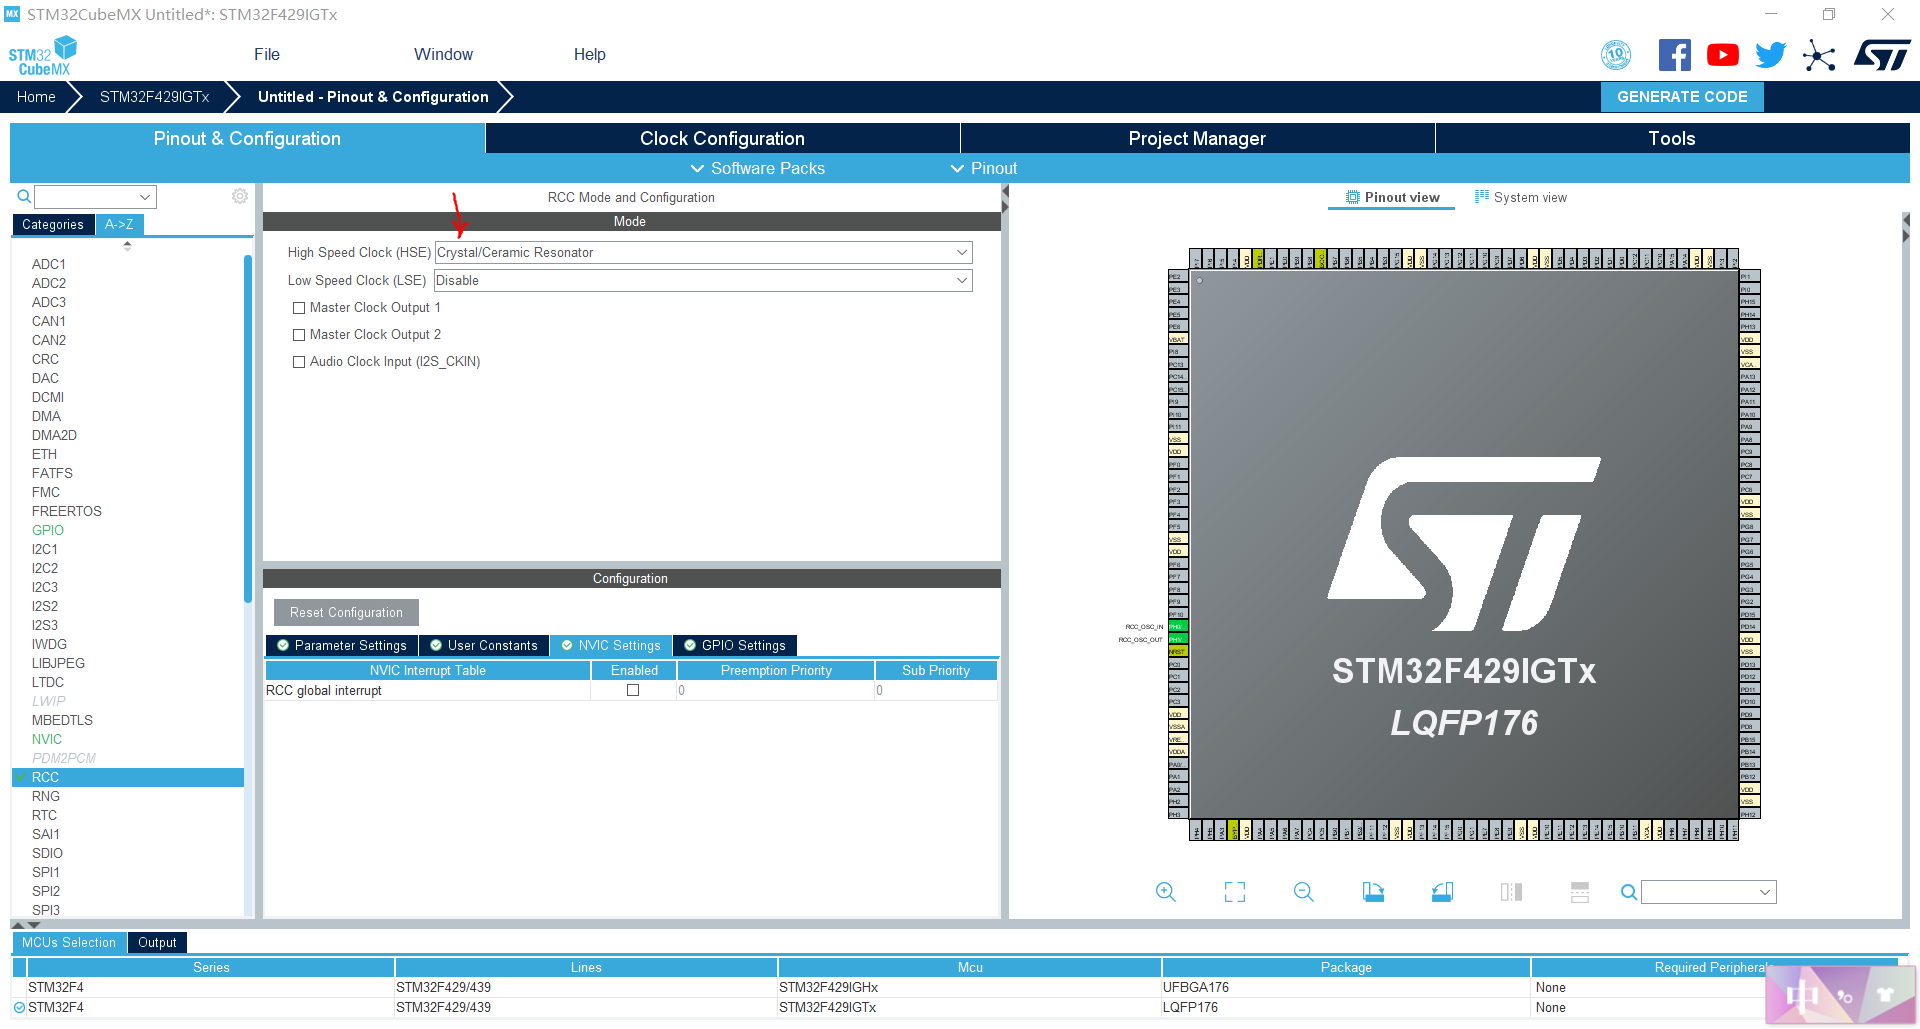Image resolution: width=1920 pixels, height=1029 pixels.
Task: Click the STM32CubeMX logo
Action: (x=42, y=56)
